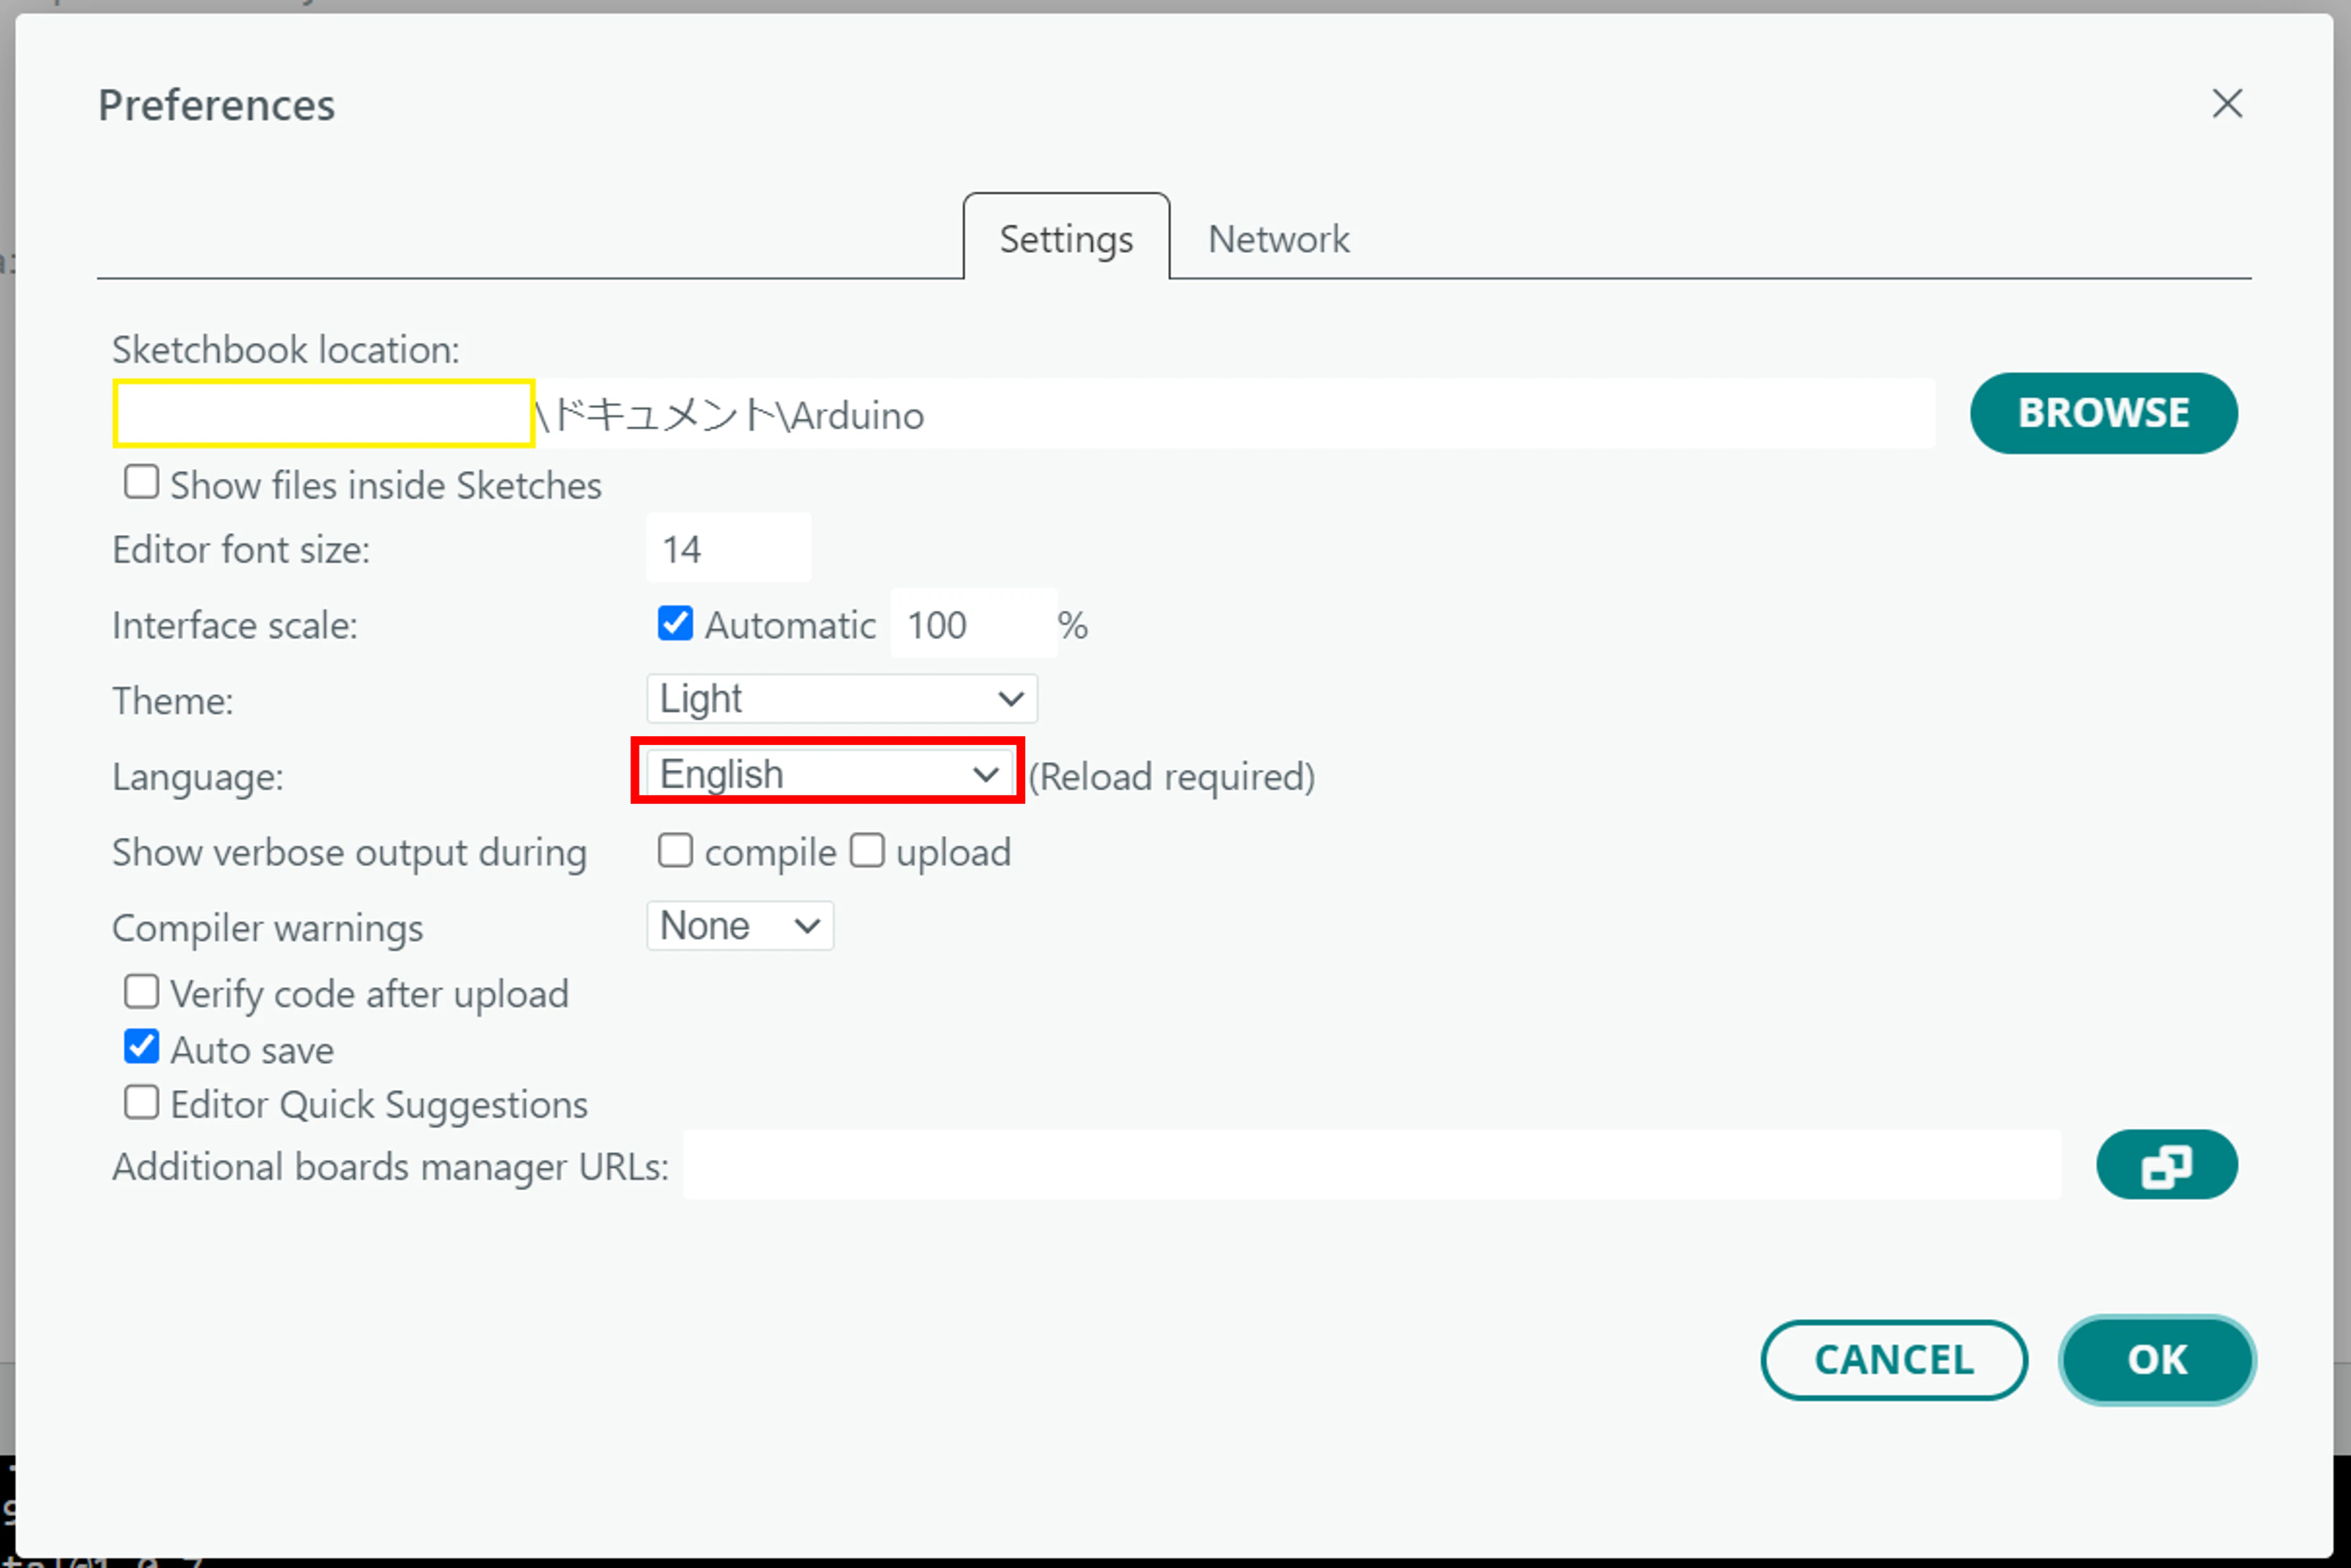Viewport: 2351px width, 1568px height.
Task: Click the "Compiler warnings" label
Action: 267,929
